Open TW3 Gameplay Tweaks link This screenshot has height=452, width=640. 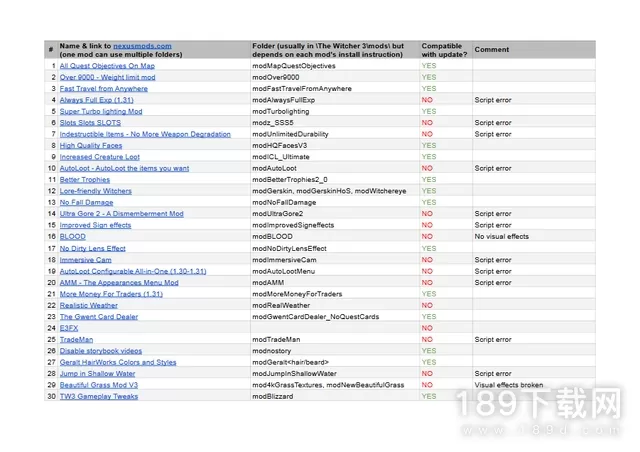99,396
